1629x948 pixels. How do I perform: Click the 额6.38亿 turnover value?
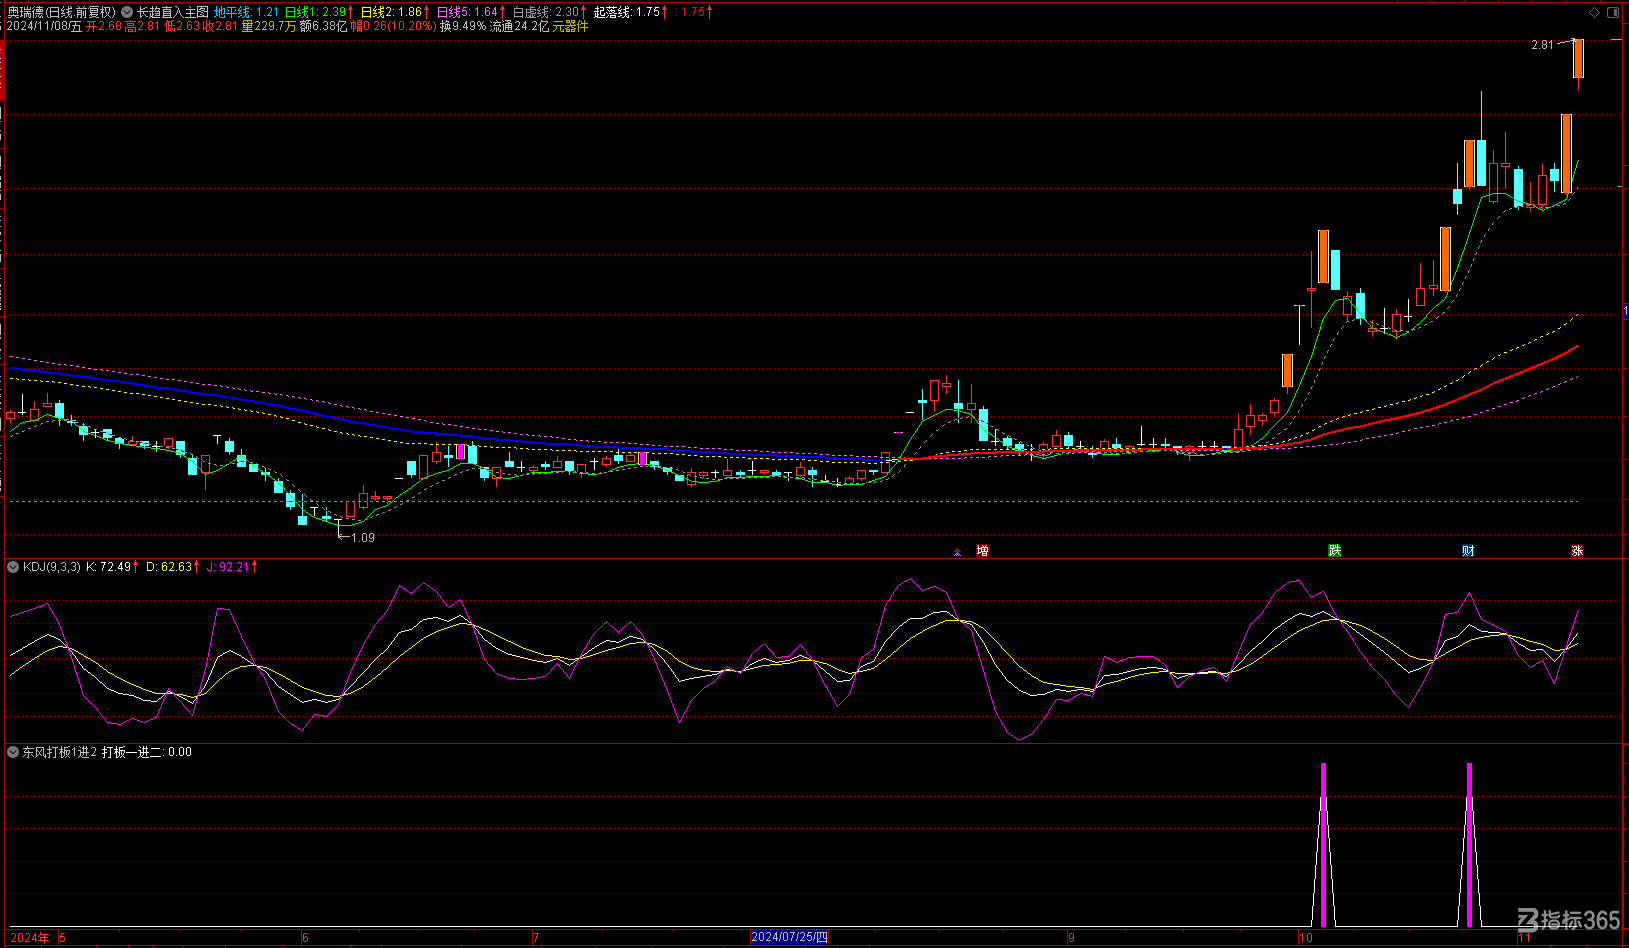coord(324,26)
